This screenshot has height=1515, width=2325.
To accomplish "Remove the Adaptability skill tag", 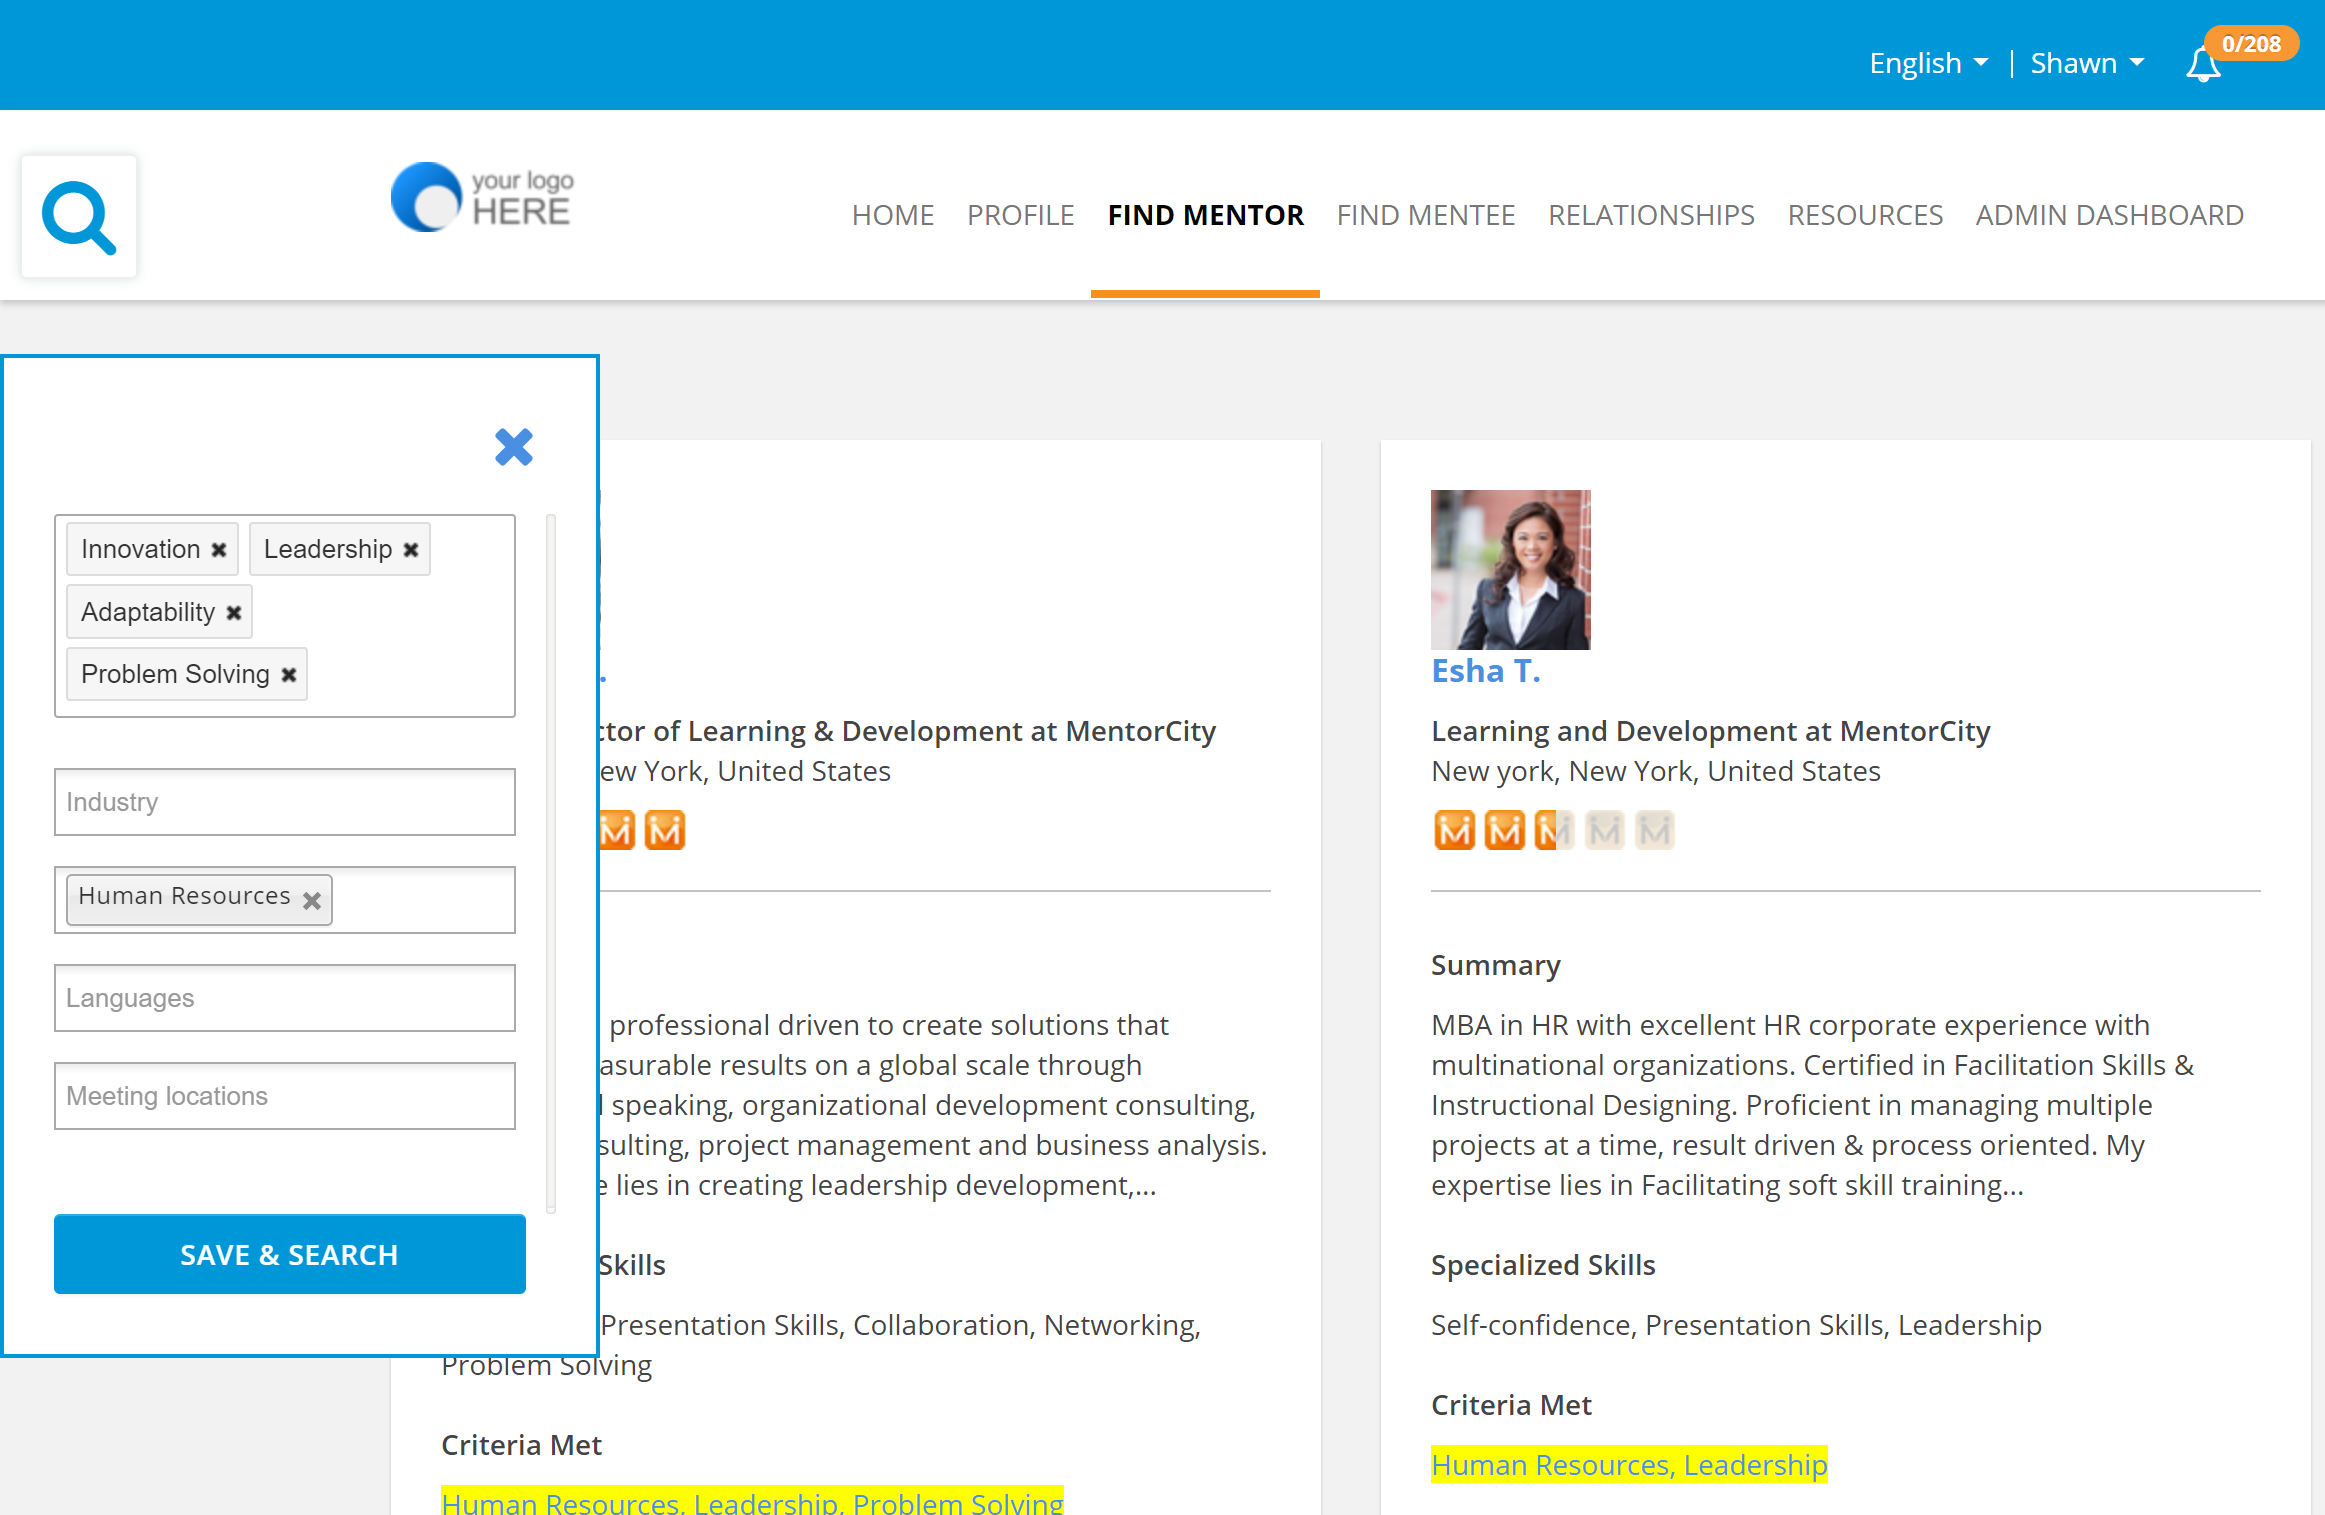I will [234, 613].
